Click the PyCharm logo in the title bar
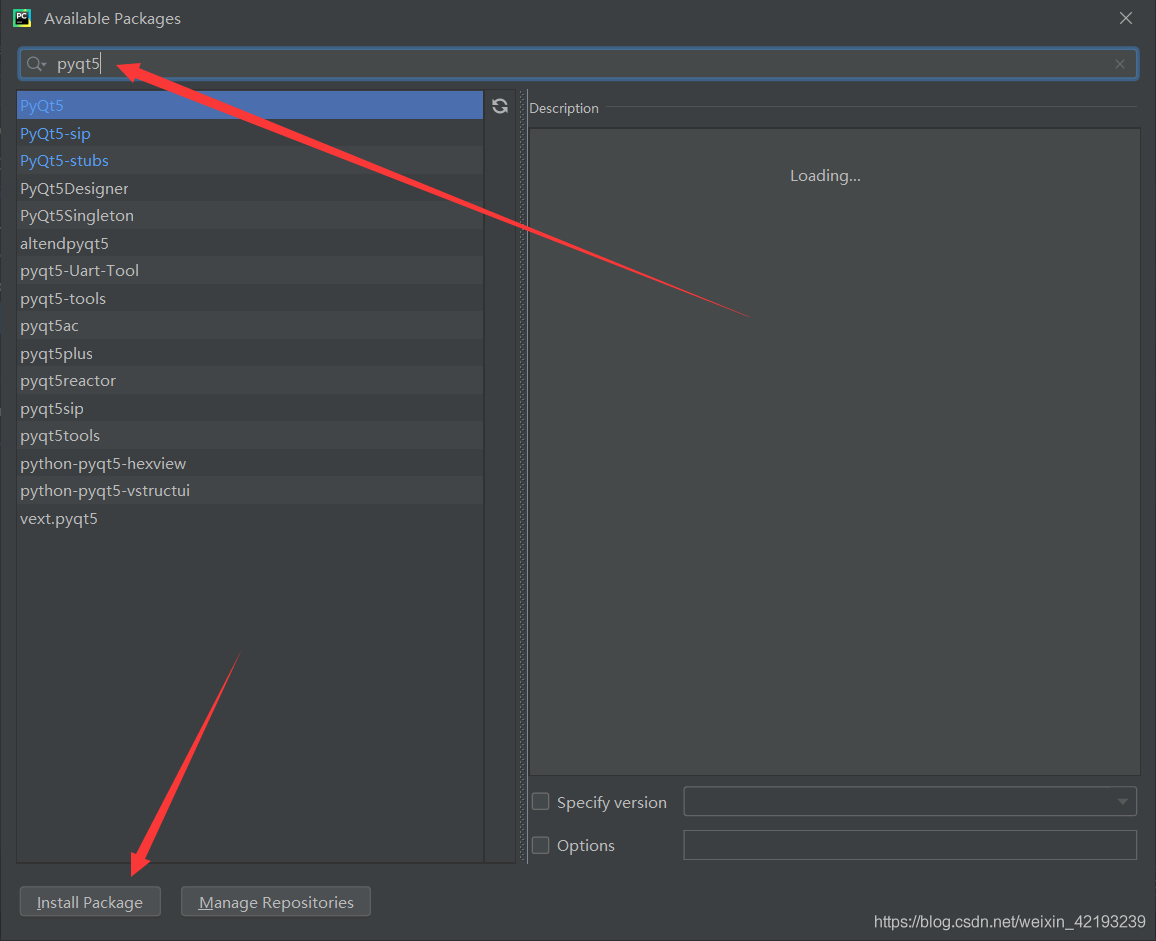1156x941 pixels. [22, 18]
